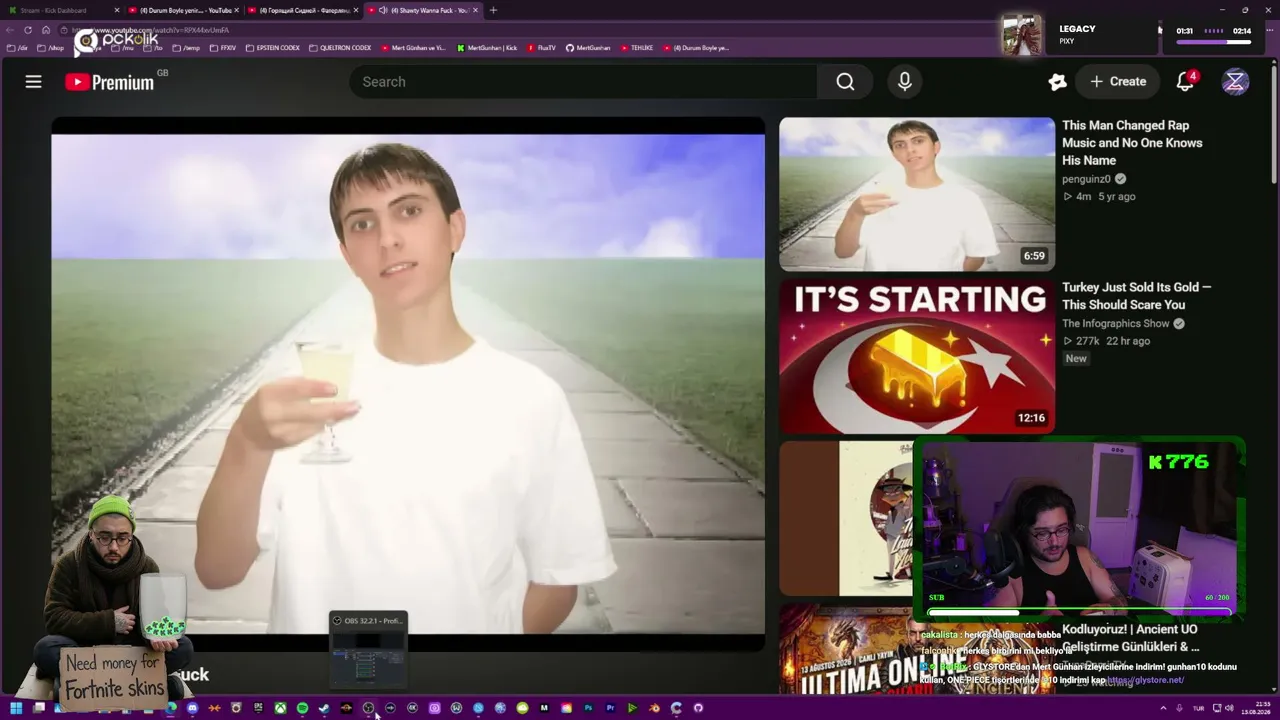Go back with the browser arrow

coord(12,30)
